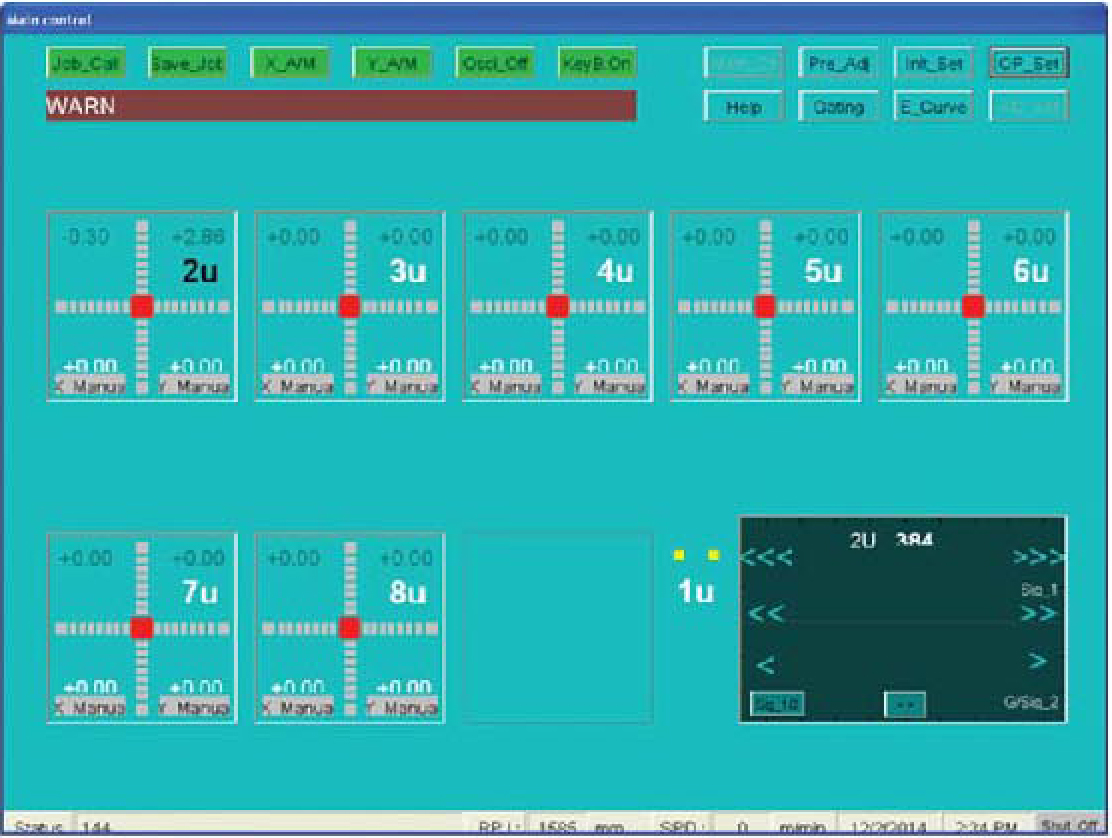This screenshot has height=838, width=1112.
Task: Click the Save_Job button
Action: [186, 64]
